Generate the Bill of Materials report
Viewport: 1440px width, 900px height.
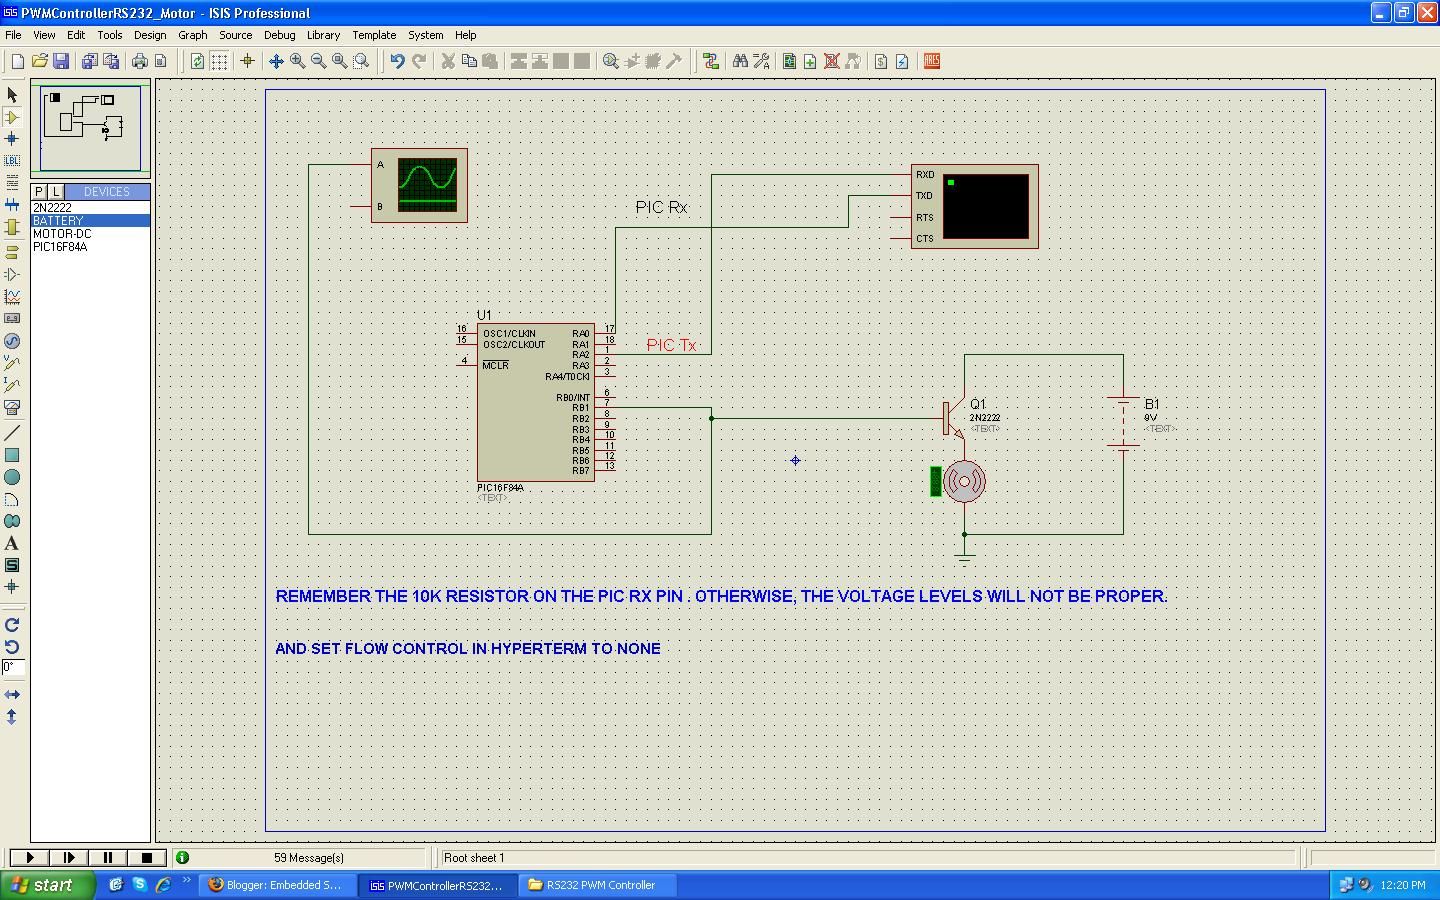pos(879,61)
